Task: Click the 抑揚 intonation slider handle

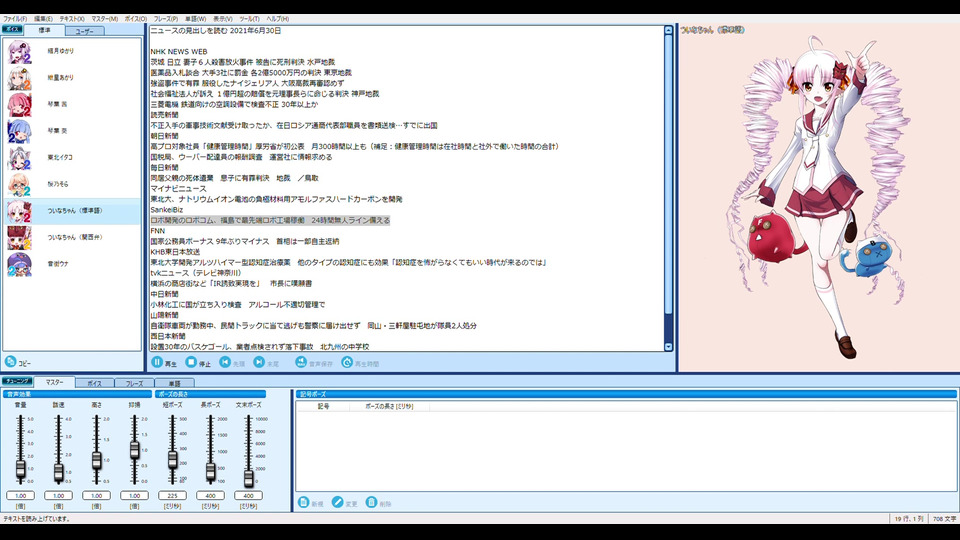Action: (x=134, y=451)
